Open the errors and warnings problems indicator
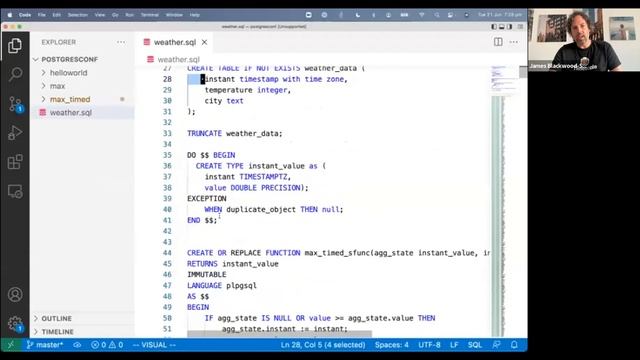 click(x=107, y=345)
